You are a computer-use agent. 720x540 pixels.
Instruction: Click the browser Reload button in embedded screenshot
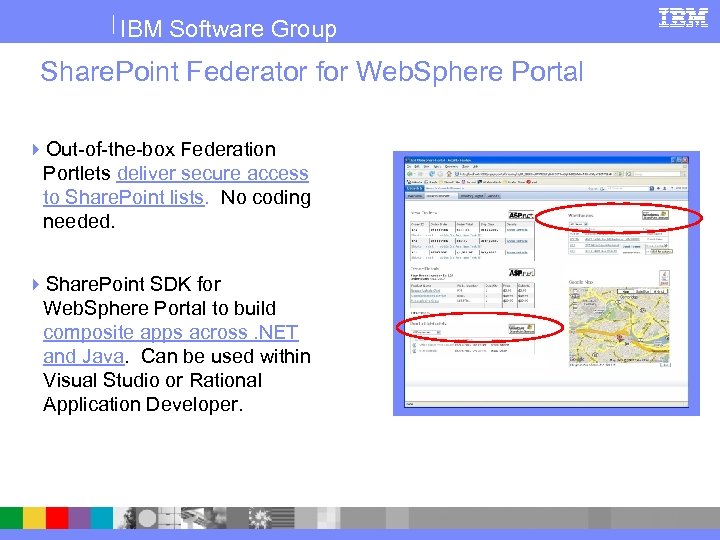click(432, 174)
